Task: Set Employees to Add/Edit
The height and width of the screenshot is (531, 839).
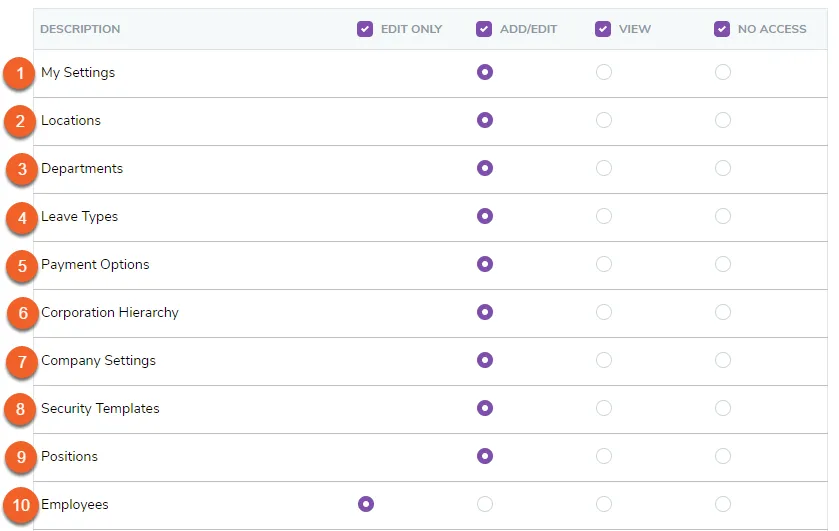Action: pyautogui.click(x=485, y=504)
